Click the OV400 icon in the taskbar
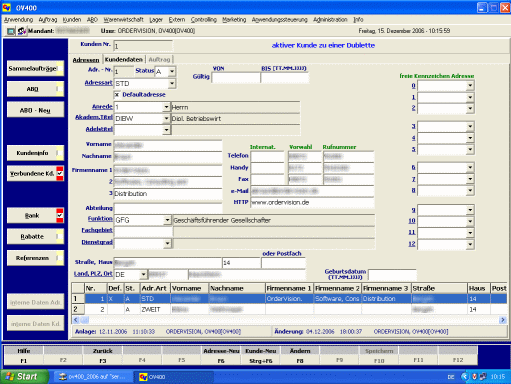This screenshot has height=384, width=511. pyautogui.click(x=143, y=377)
